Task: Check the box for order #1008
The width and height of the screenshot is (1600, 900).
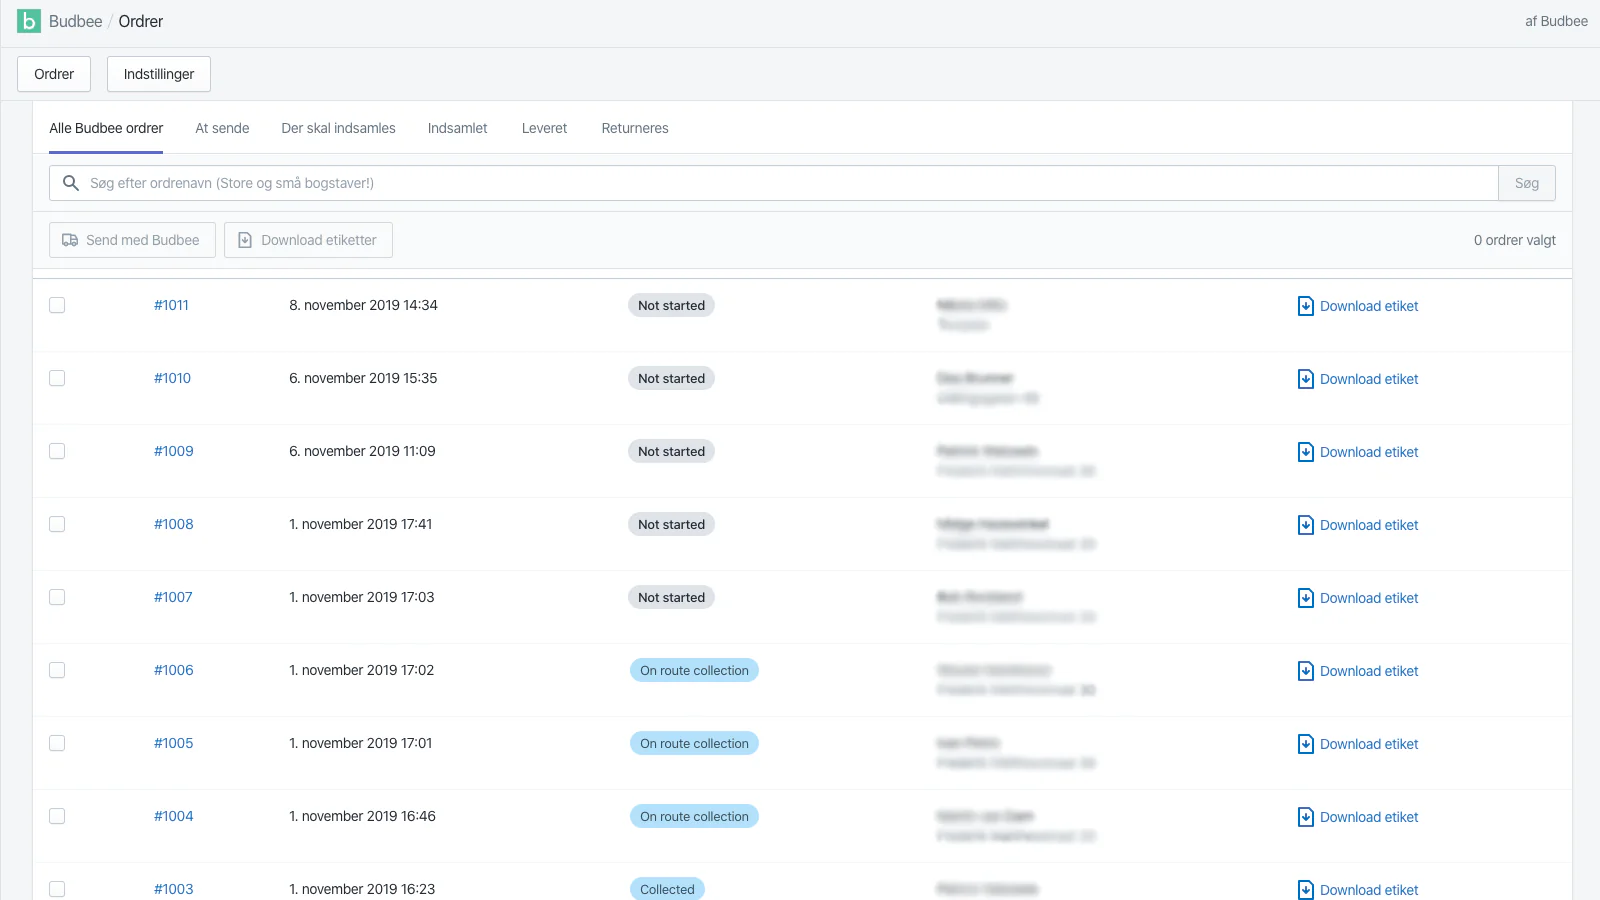Action: [x=57, y=524]
